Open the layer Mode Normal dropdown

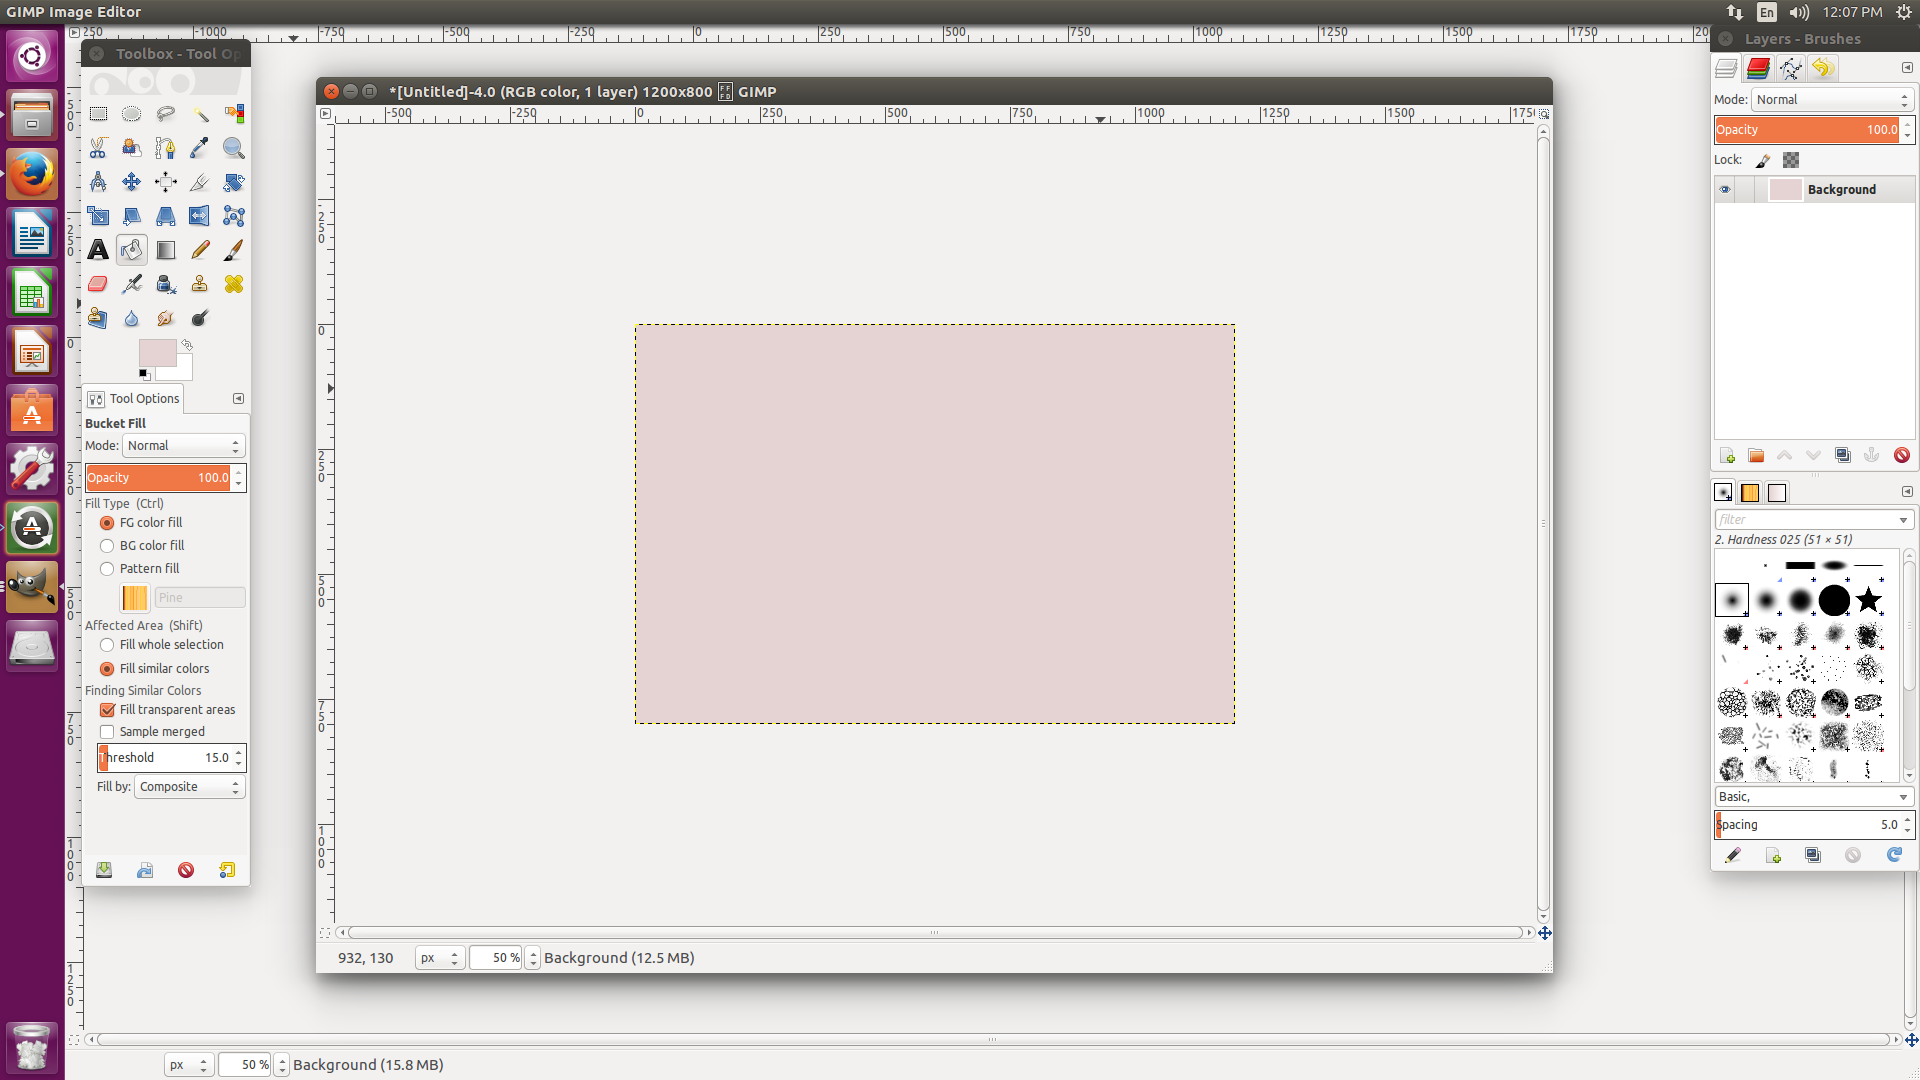(1832, 99)
